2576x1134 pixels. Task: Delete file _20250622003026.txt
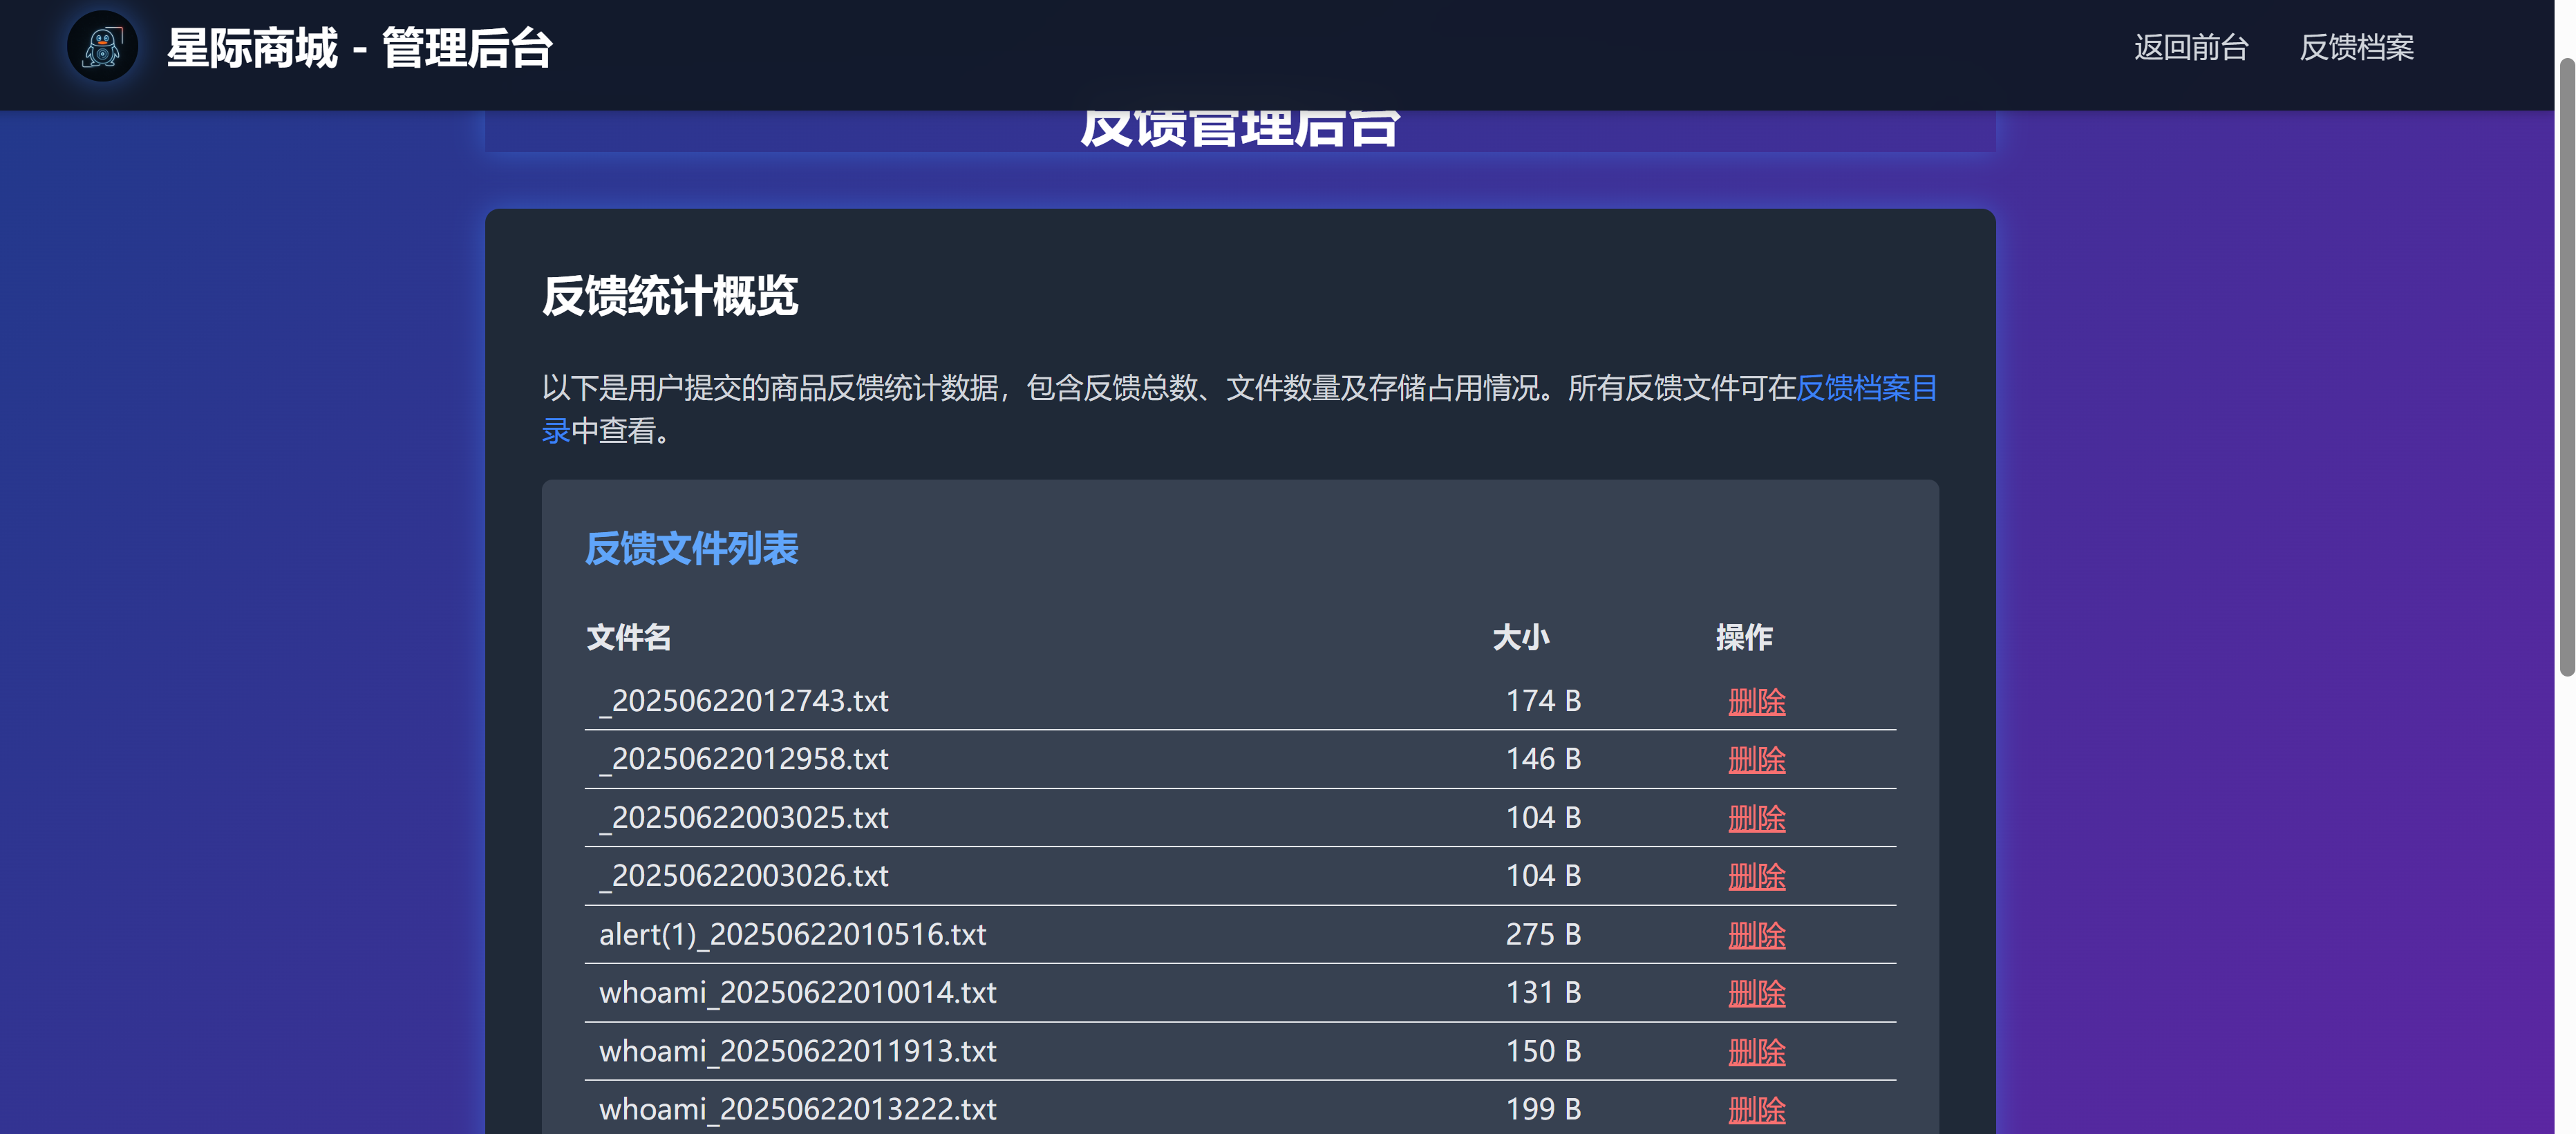point(1757,876)
